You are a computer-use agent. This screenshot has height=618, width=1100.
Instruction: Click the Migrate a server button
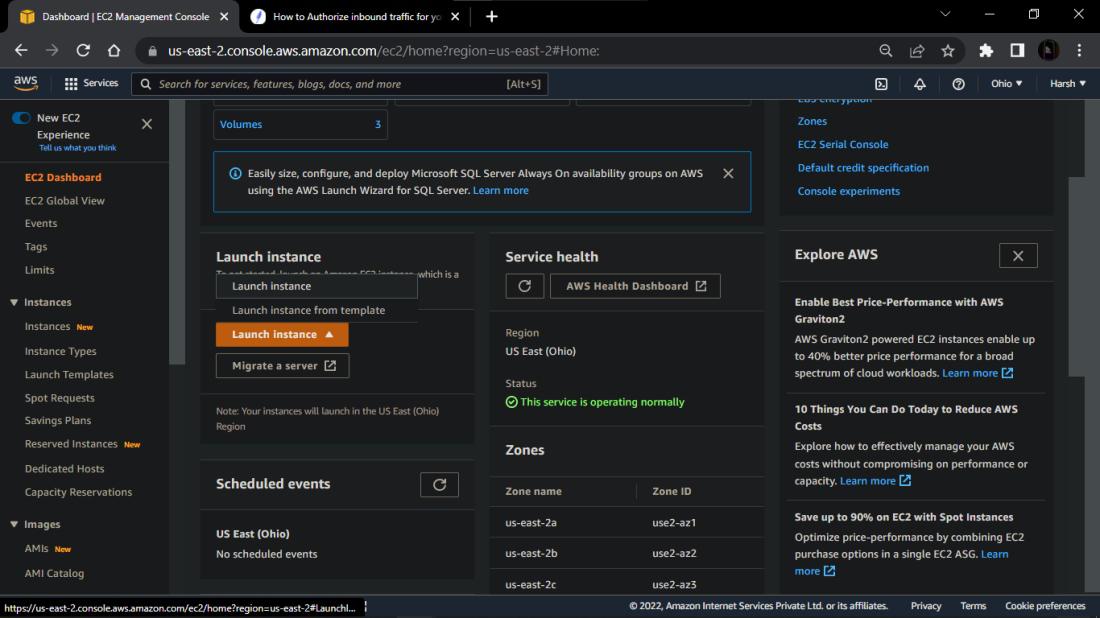pyautogui.click(x=282, y=366)
